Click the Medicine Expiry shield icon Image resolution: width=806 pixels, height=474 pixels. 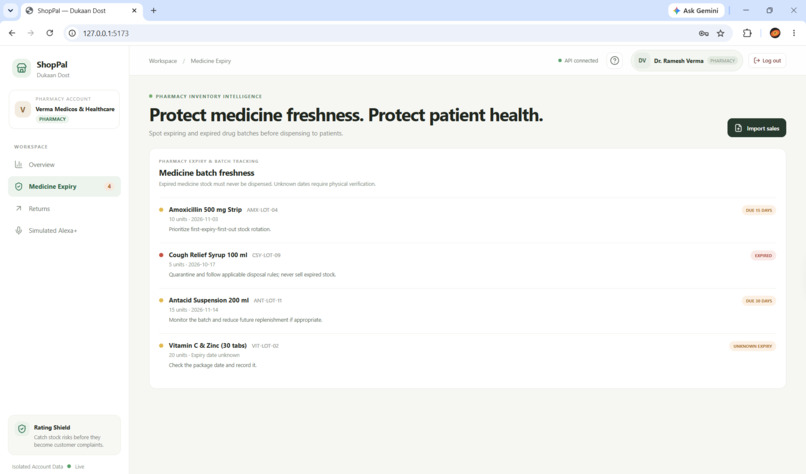(19, 187)
